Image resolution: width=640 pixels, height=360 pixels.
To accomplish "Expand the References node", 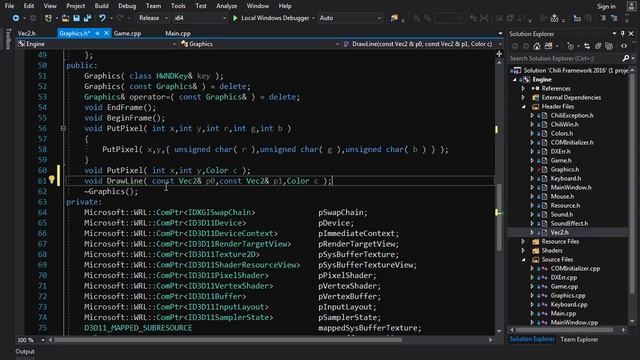I will [523, 89].
